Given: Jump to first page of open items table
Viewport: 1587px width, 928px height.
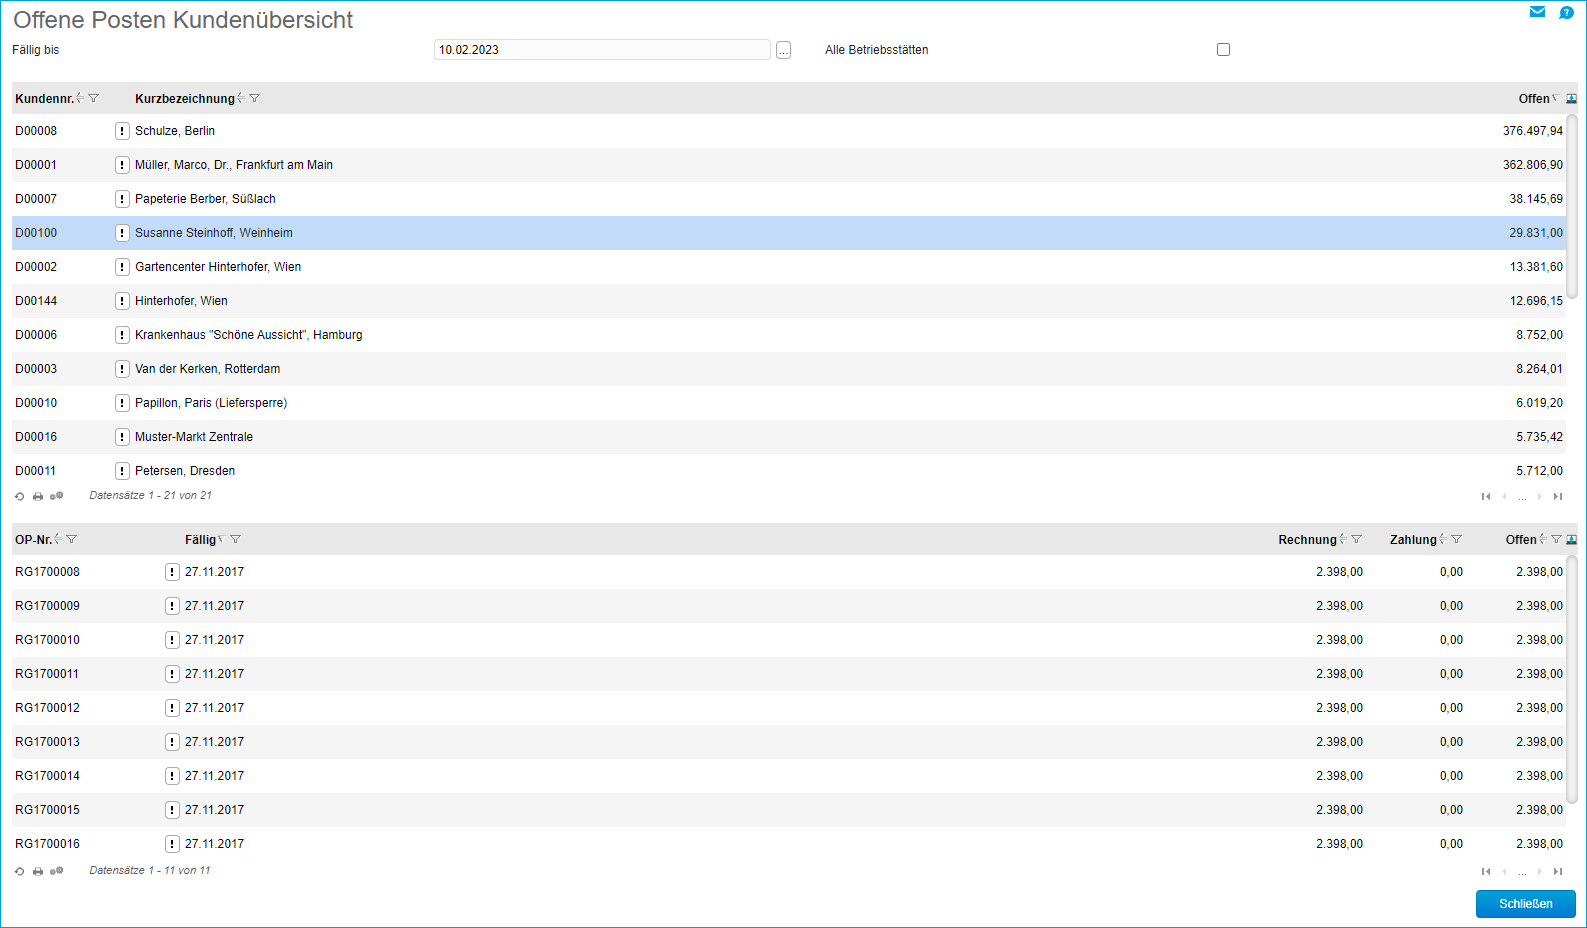Looking at the screenshot, I should 1486,871.
